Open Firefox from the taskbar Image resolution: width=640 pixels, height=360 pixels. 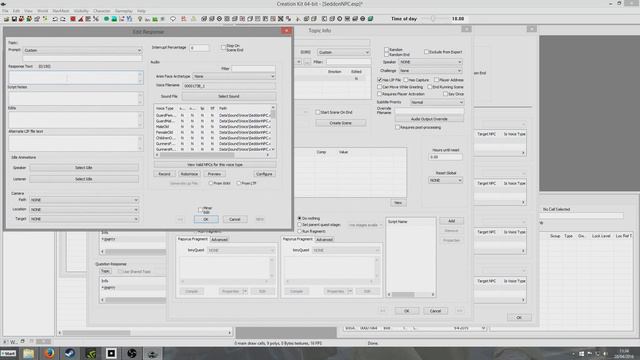[49, 353]
